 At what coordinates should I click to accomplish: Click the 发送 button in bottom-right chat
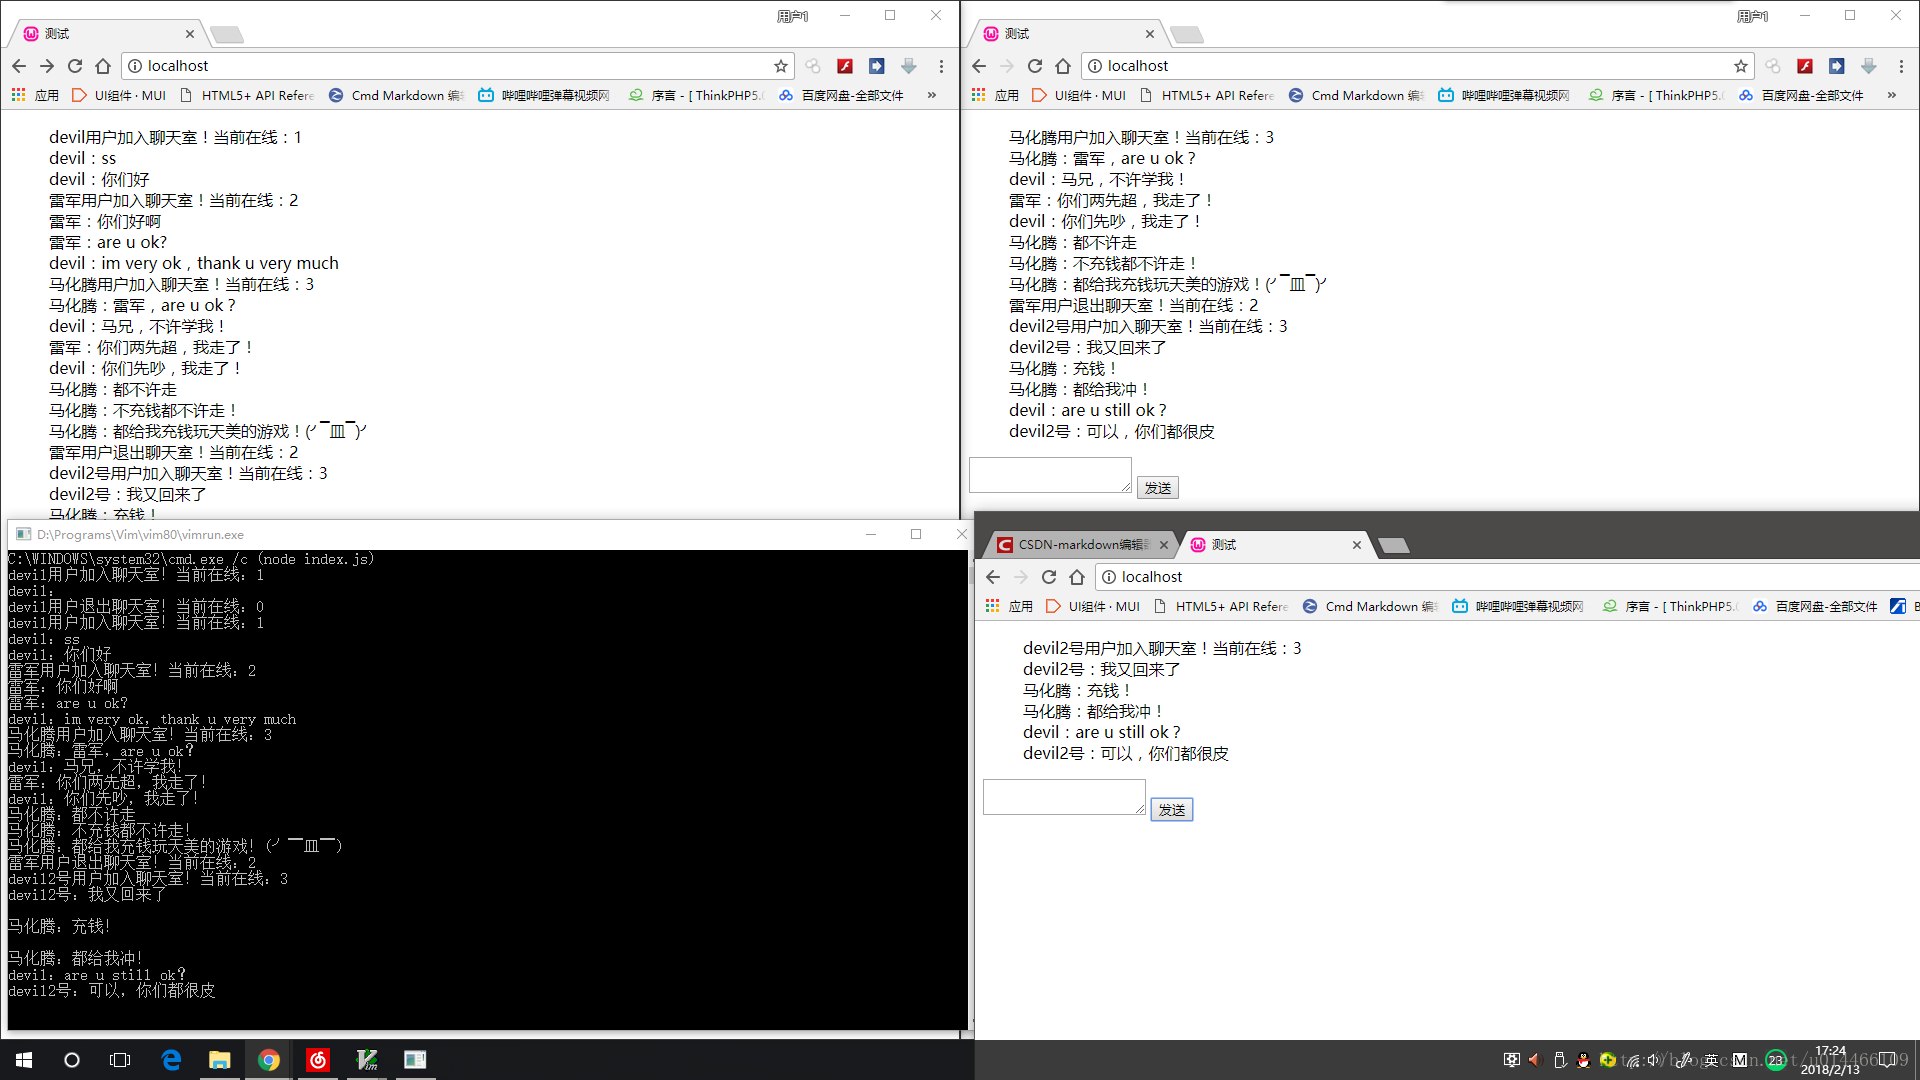click(x=1171, y=808)
